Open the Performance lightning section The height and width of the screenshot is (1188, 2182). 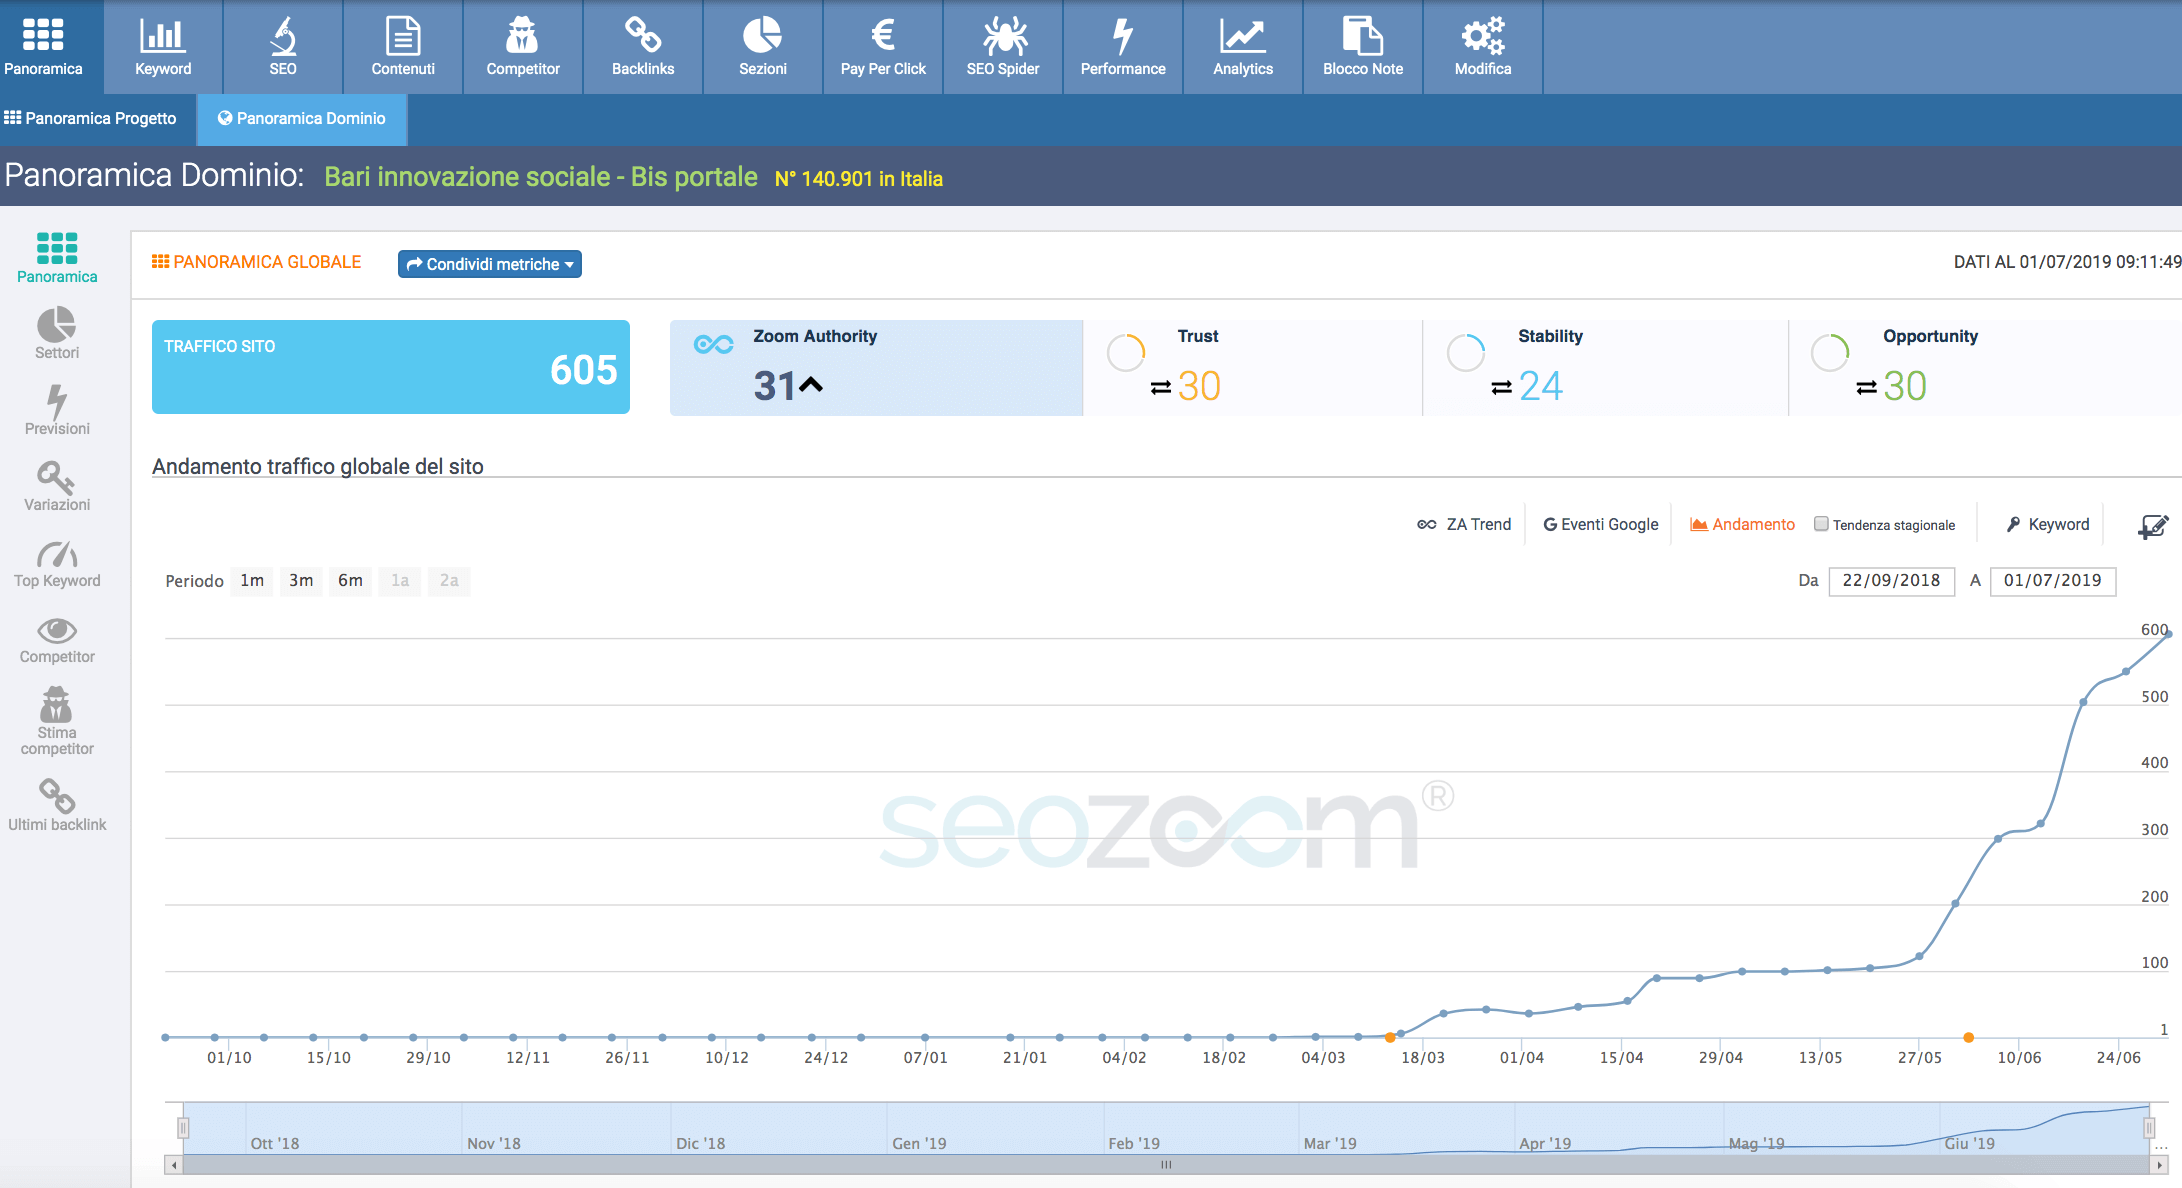point(1123,47)
